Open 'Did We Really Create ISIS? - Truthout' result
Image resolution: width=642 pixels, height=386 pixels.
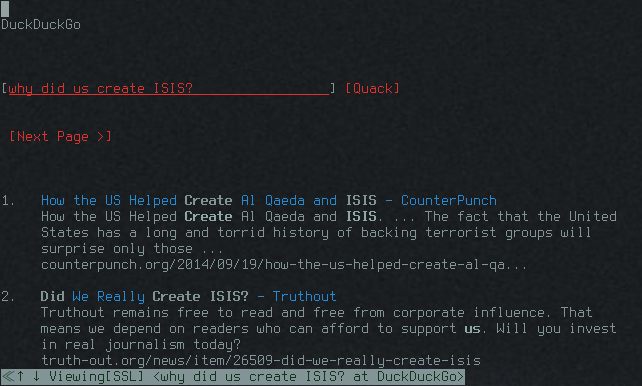(x=188, y=296)
